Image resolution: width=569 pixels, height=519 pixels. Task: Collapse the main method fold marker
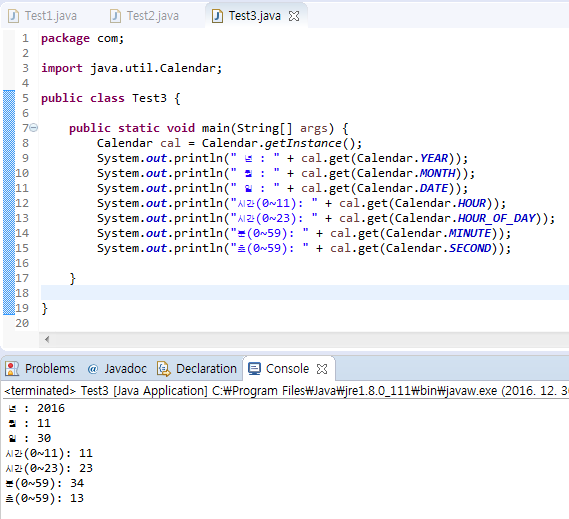pos(33,127)
